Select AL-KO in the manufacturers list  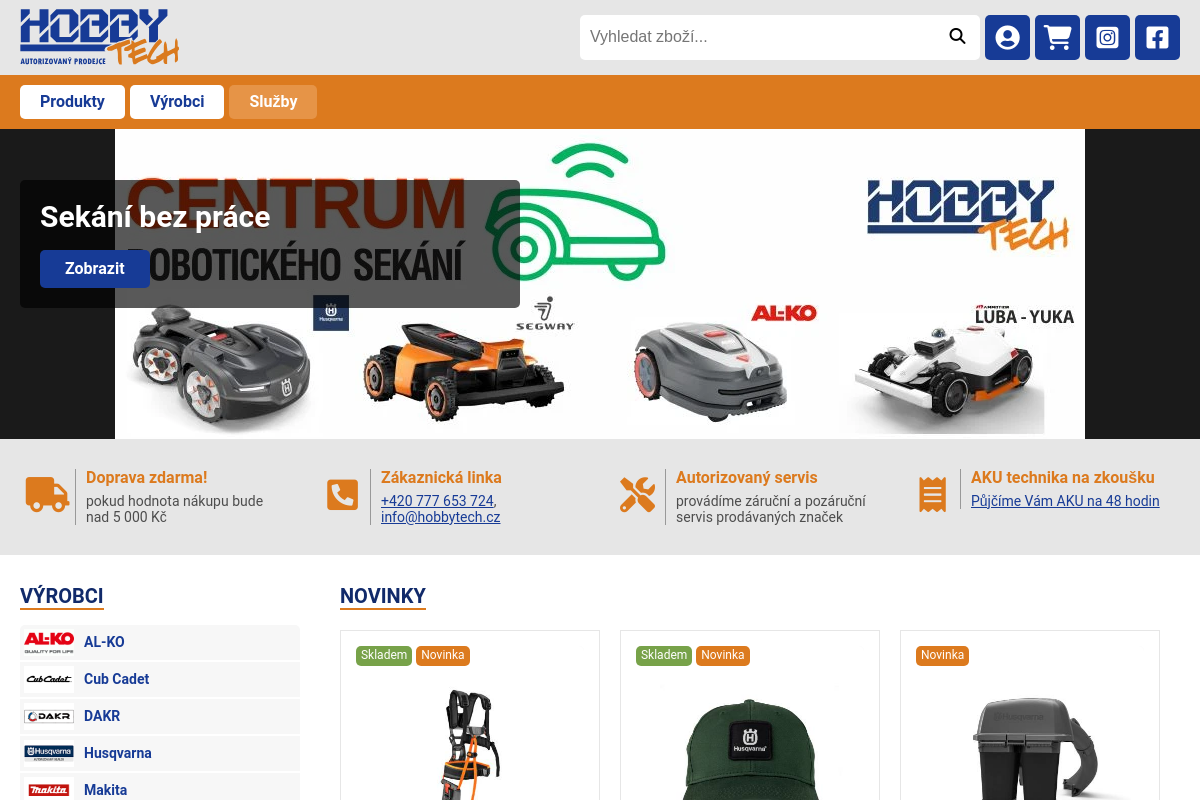(x=160, y=642)
